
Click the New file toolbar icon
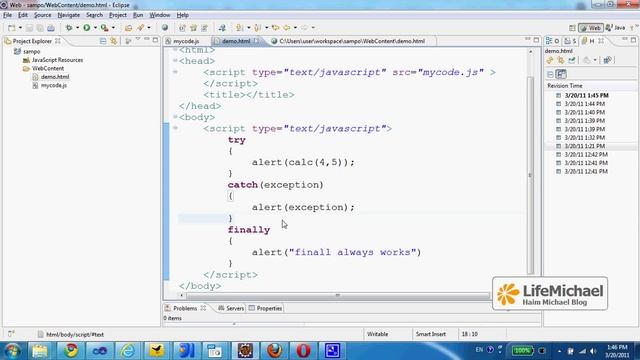tap(11, 28)
